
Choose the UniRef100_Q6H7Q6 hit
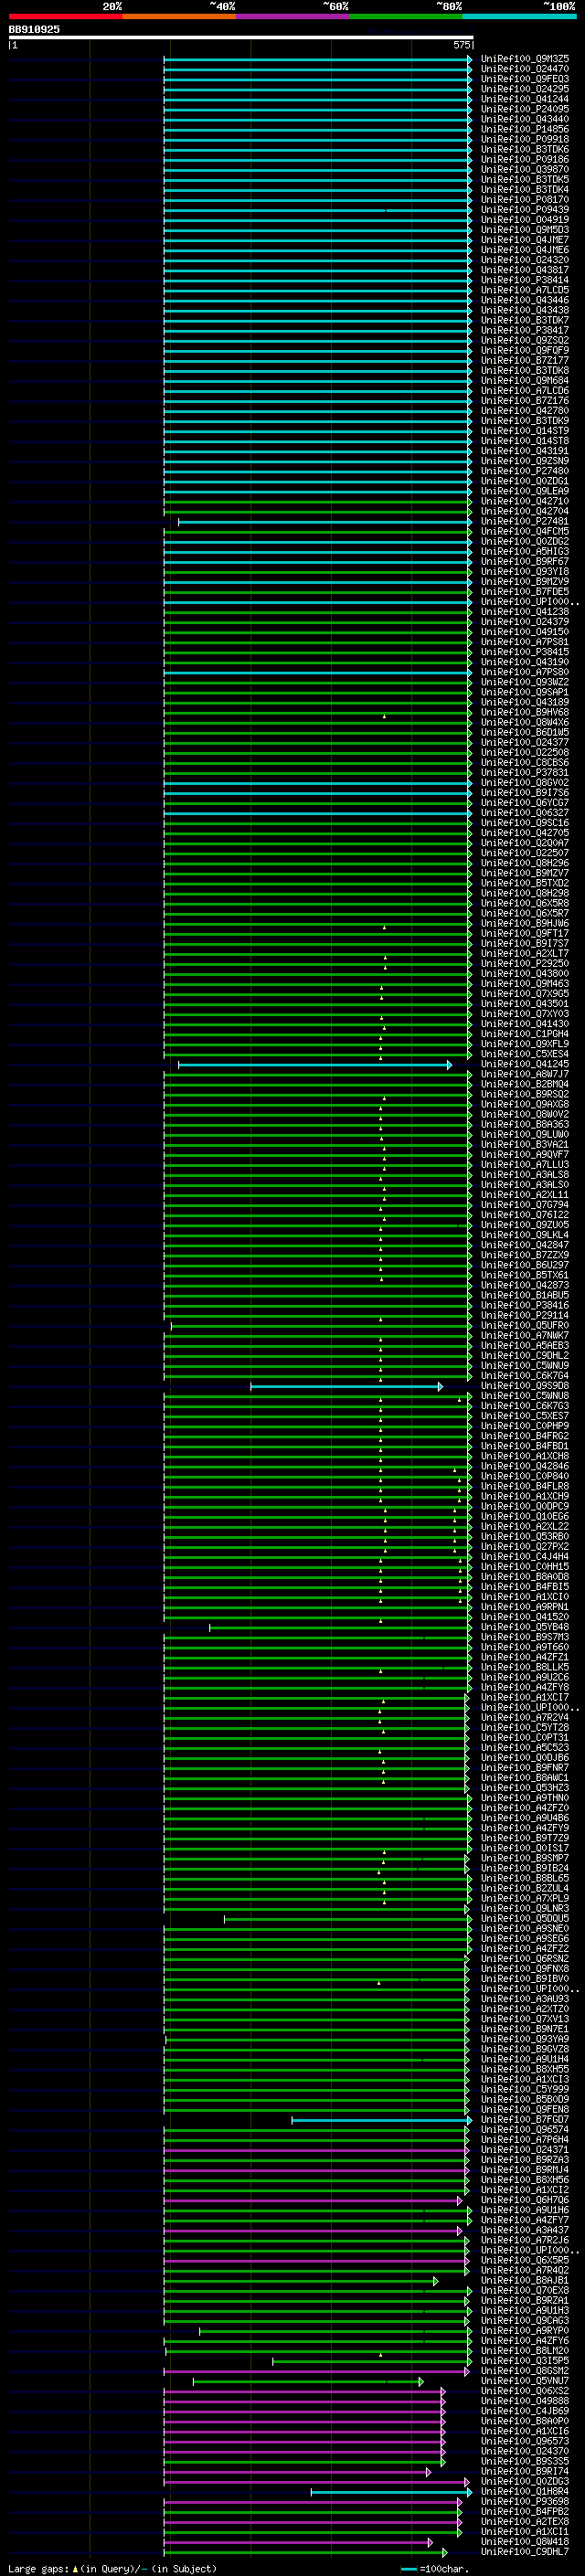click(525, 2200)
